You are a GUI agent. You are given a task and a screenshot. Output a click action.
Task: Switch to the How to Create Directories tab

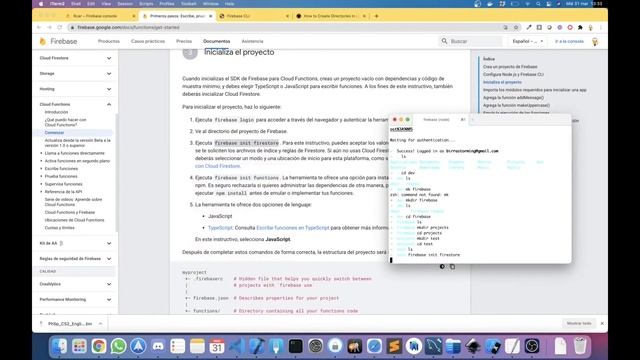(x=331, y=16)
